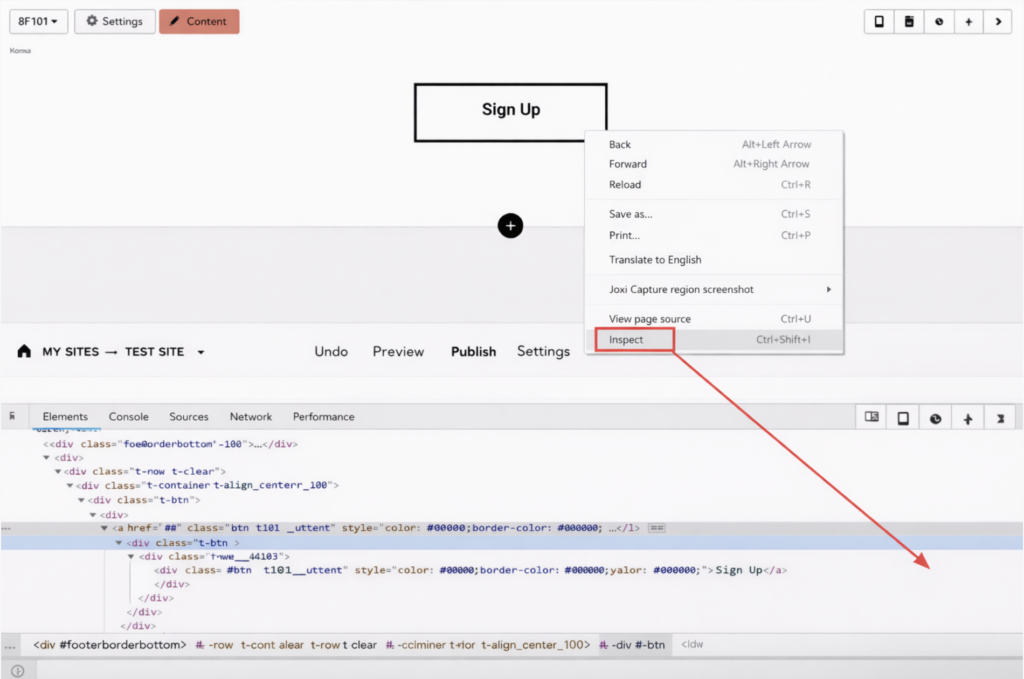Click the Sign Up button
The width and height of the screenshot is (1024, 679).
510,111
